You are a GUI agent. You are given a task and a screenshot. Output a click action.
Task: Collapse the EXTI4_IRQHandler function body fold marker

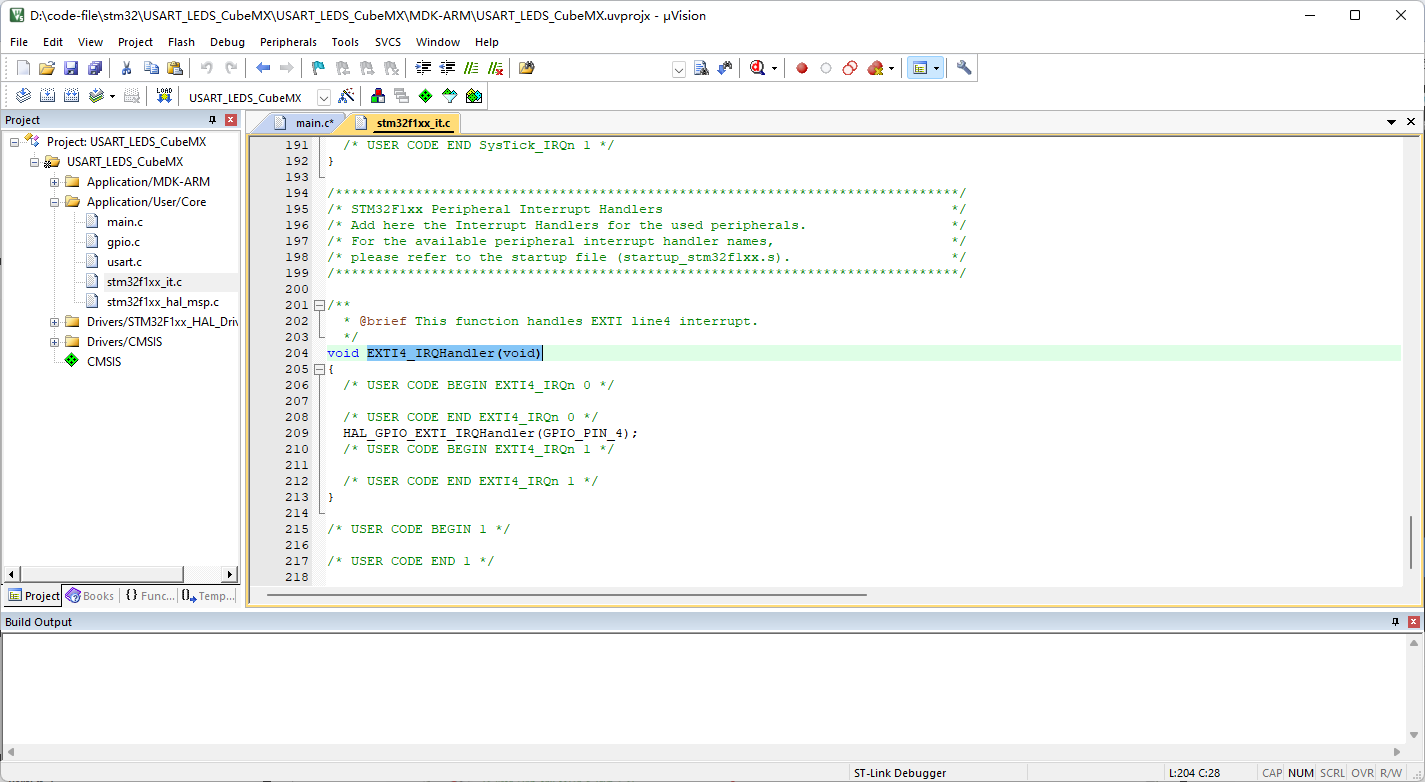click(319, 369)
